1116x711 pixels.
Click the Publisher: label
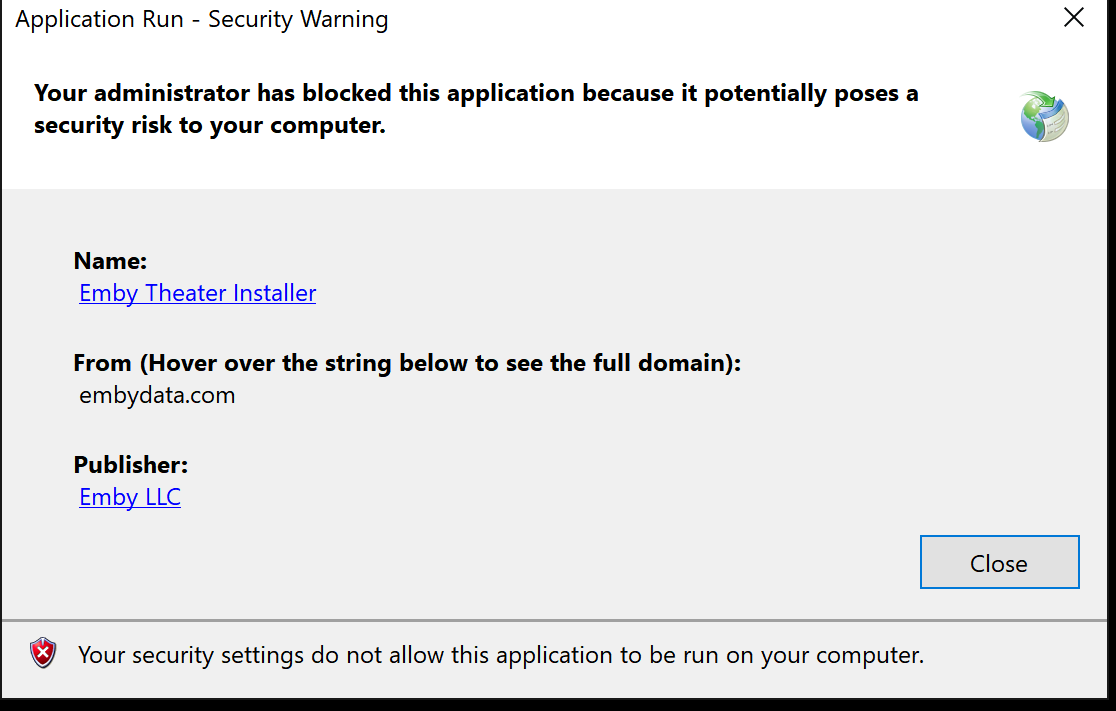click(131, 465)
